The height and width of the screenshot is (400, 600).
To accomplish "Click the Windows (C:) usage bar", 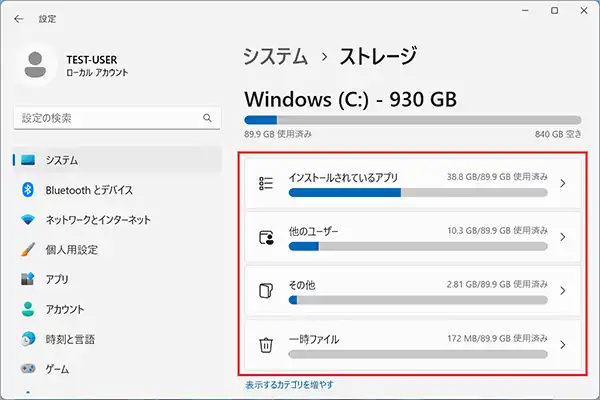I will [413, 120].
